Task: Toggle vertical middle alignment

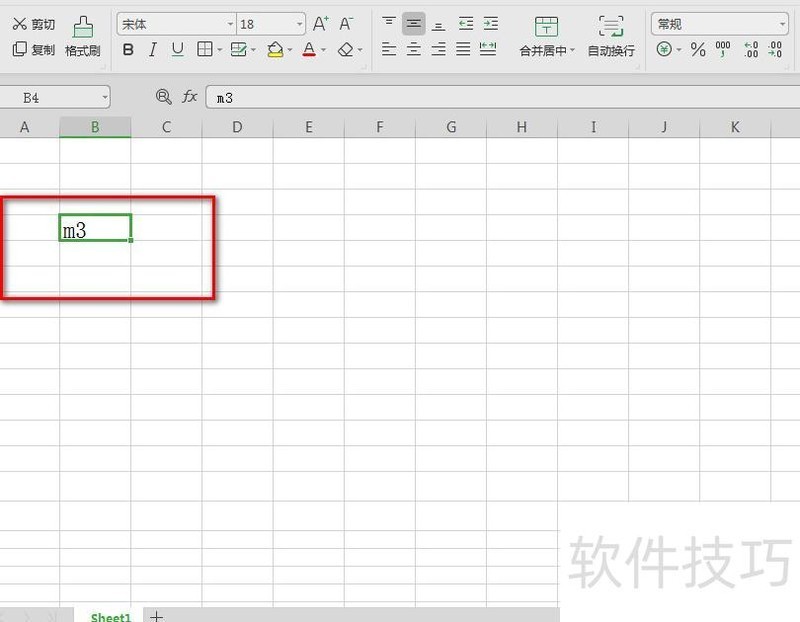Action: tap(414, 23)
